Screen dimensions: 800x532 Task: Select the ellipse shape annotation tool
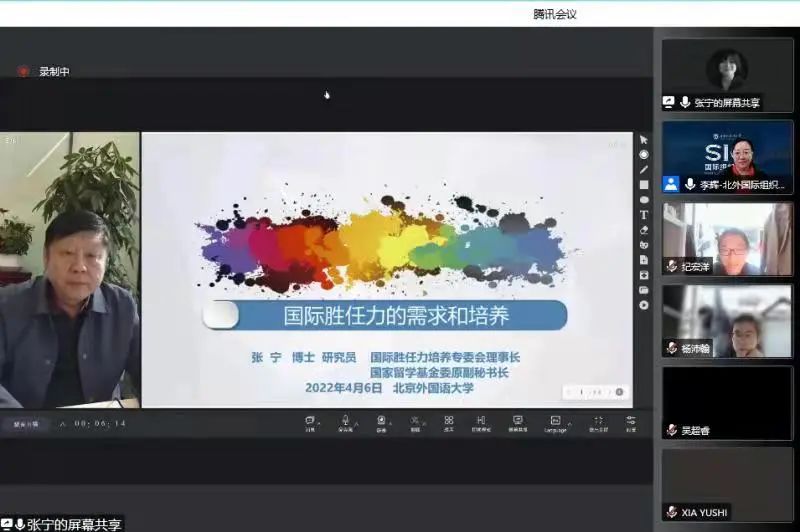(644, 200)
